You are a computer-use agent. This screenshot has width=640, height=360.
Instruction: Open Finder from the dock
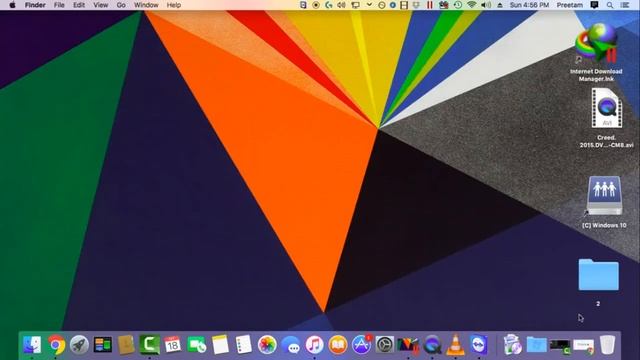point(32,345)
